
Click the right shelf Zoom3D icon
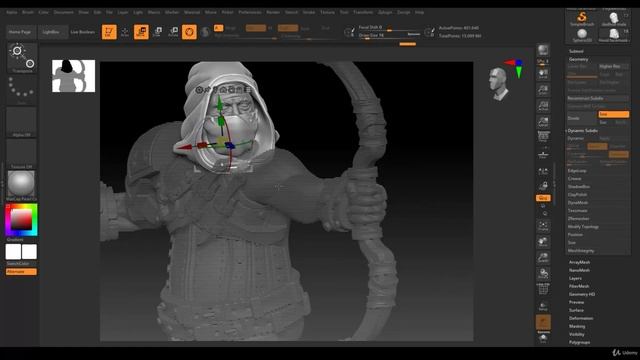click(543, 258)
